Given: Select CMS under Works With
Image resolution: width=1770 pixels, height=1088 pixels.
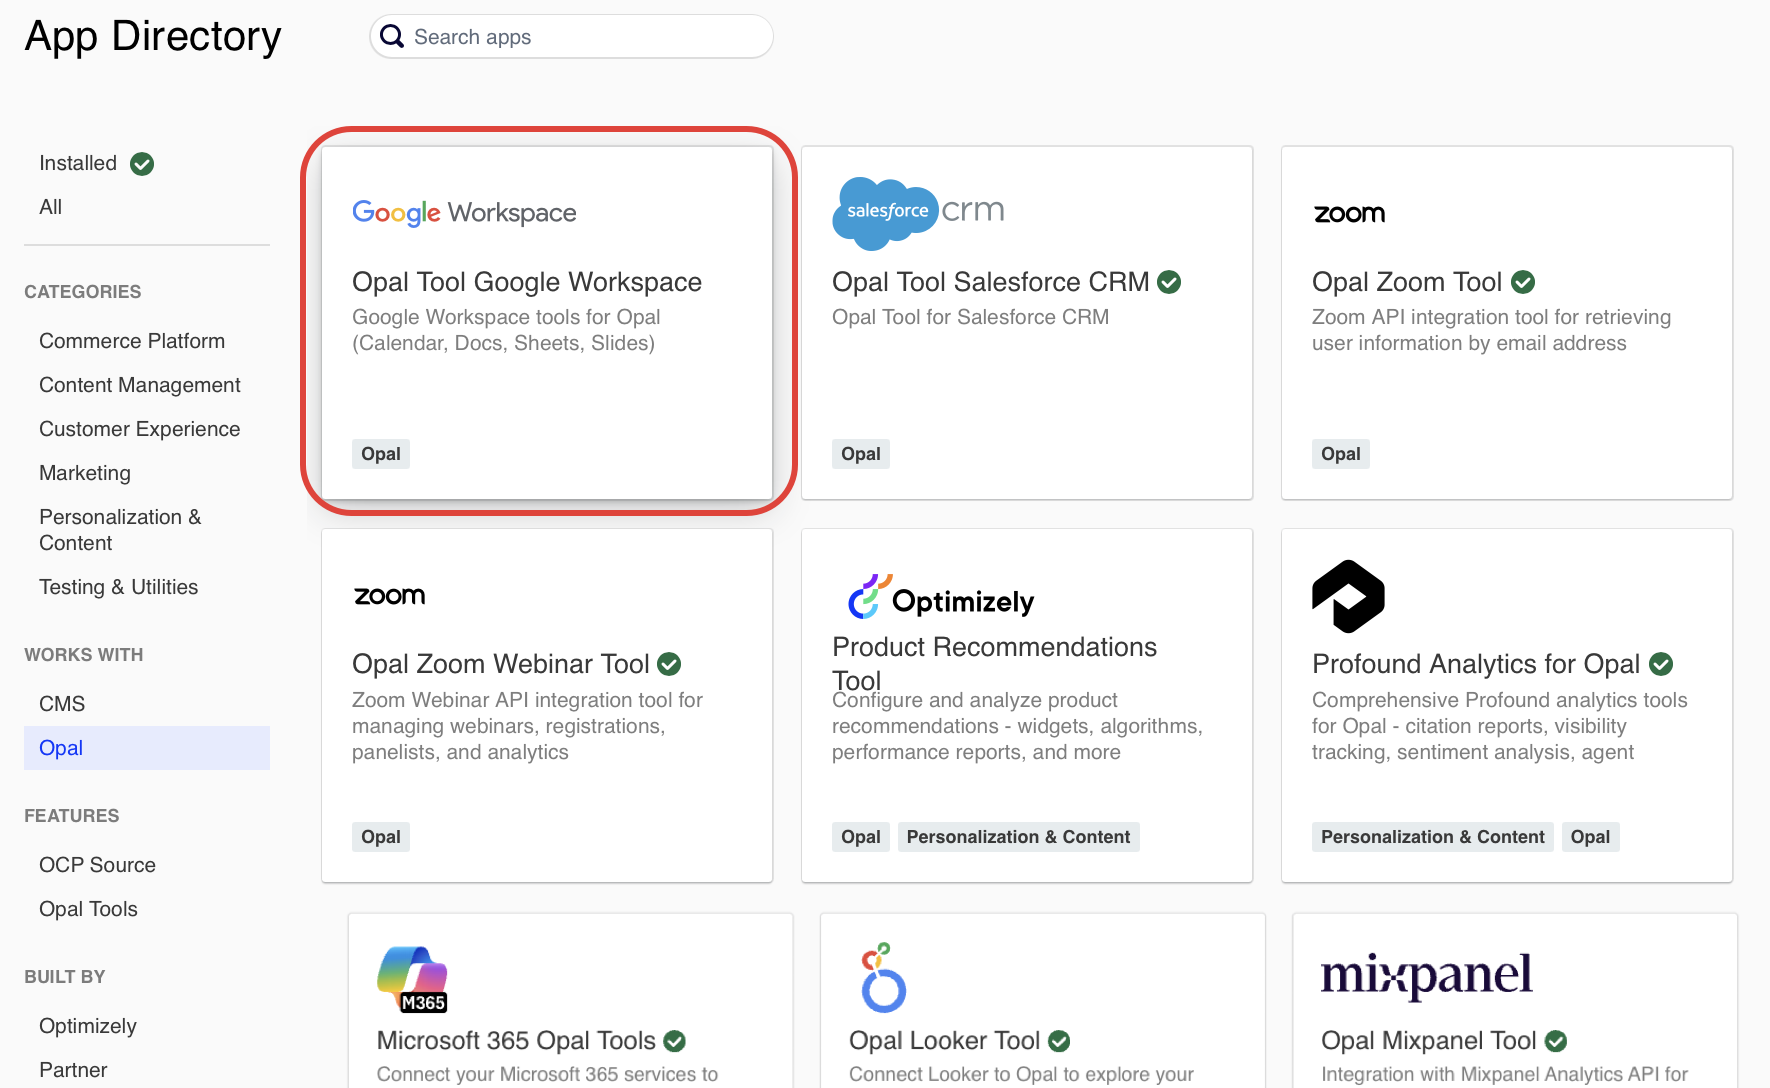Looking at the screenshot, I should click(62, 704).
